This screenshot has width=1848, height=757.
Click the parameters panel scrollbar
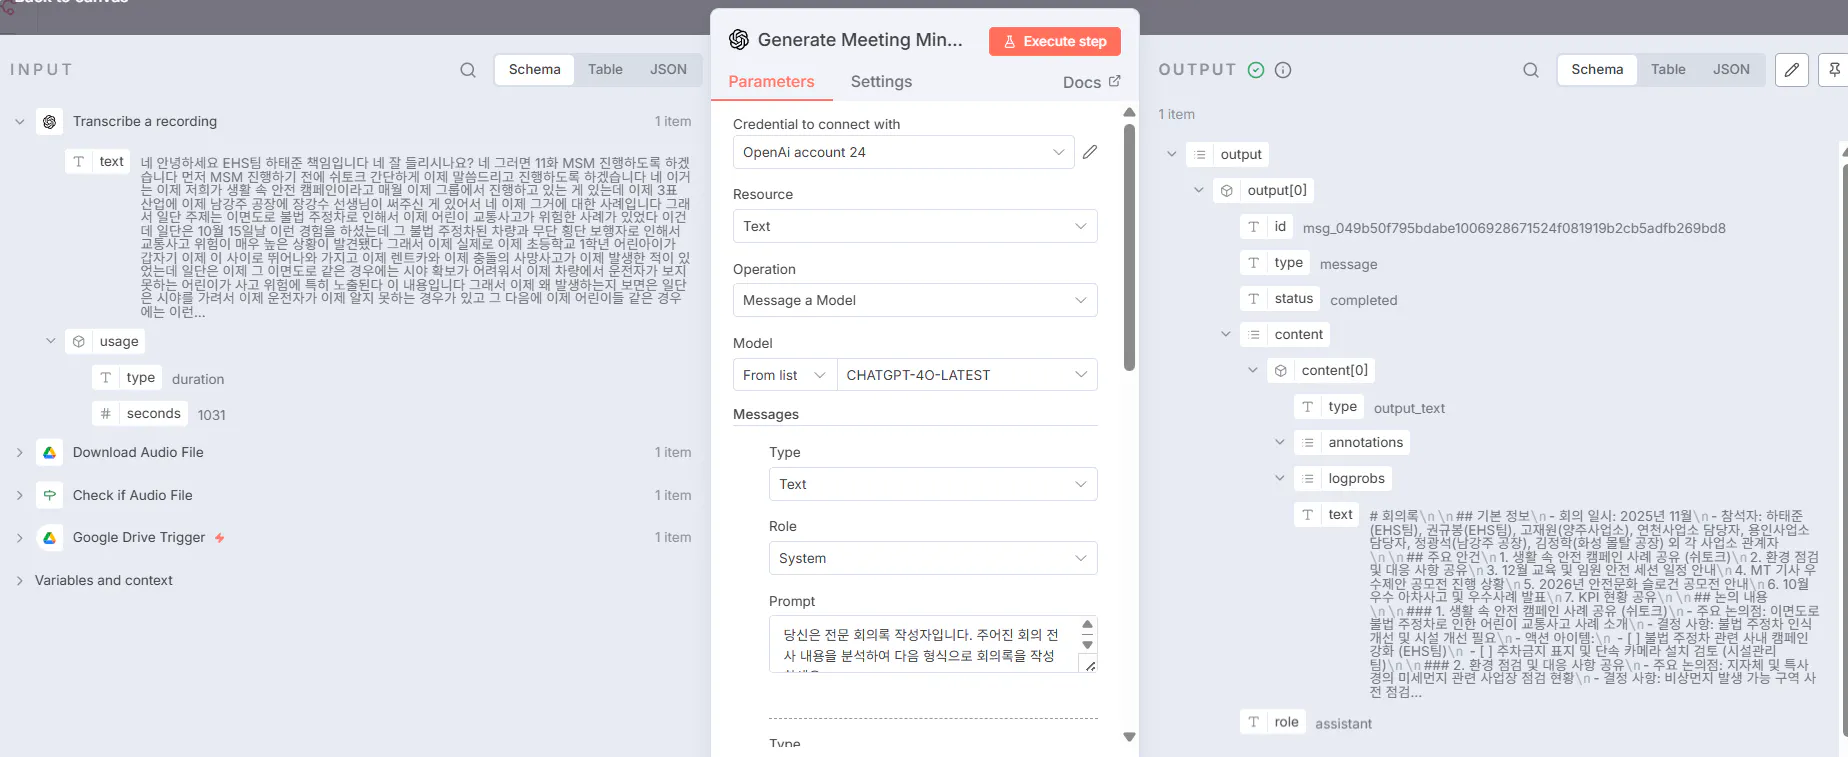[1129, 247]
